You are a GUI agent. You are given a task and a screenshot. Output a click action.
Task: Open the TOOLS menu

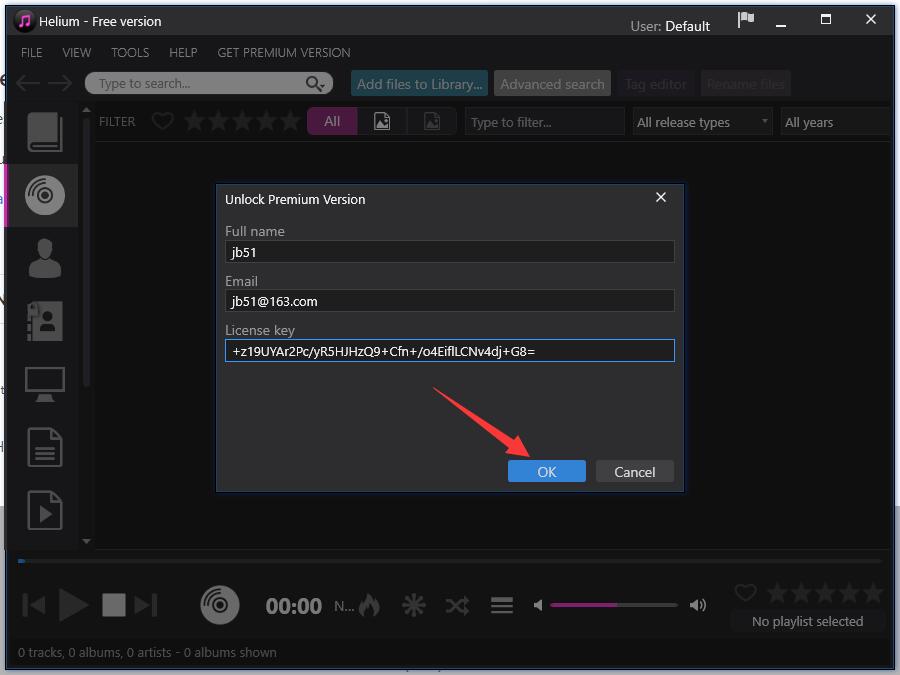point(130,52)
